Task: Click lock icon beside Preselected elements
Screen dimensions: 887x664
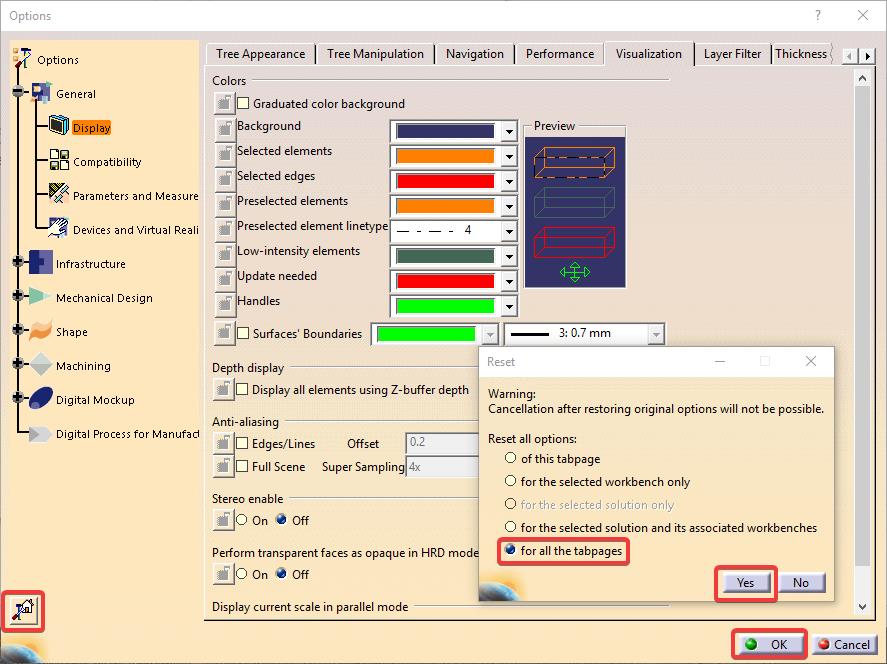Action: click(225, 203)
